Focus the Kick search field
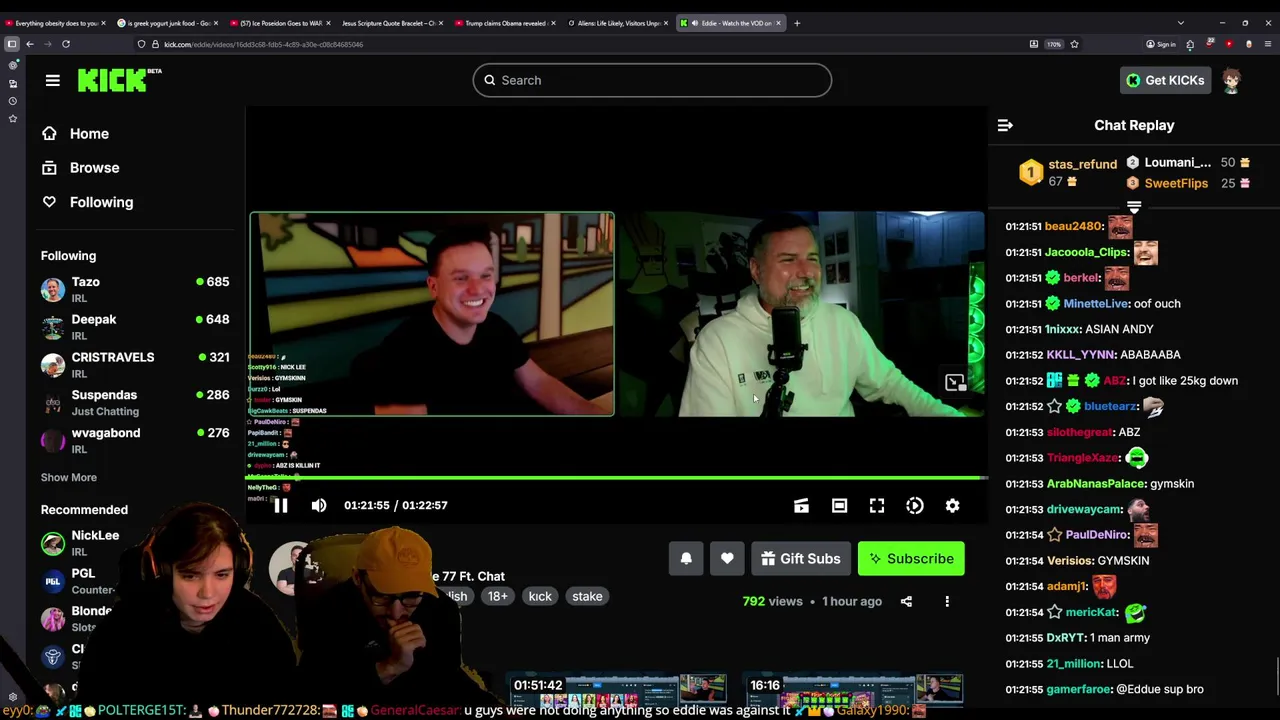1280x720 pixels. tap(652, 80)
